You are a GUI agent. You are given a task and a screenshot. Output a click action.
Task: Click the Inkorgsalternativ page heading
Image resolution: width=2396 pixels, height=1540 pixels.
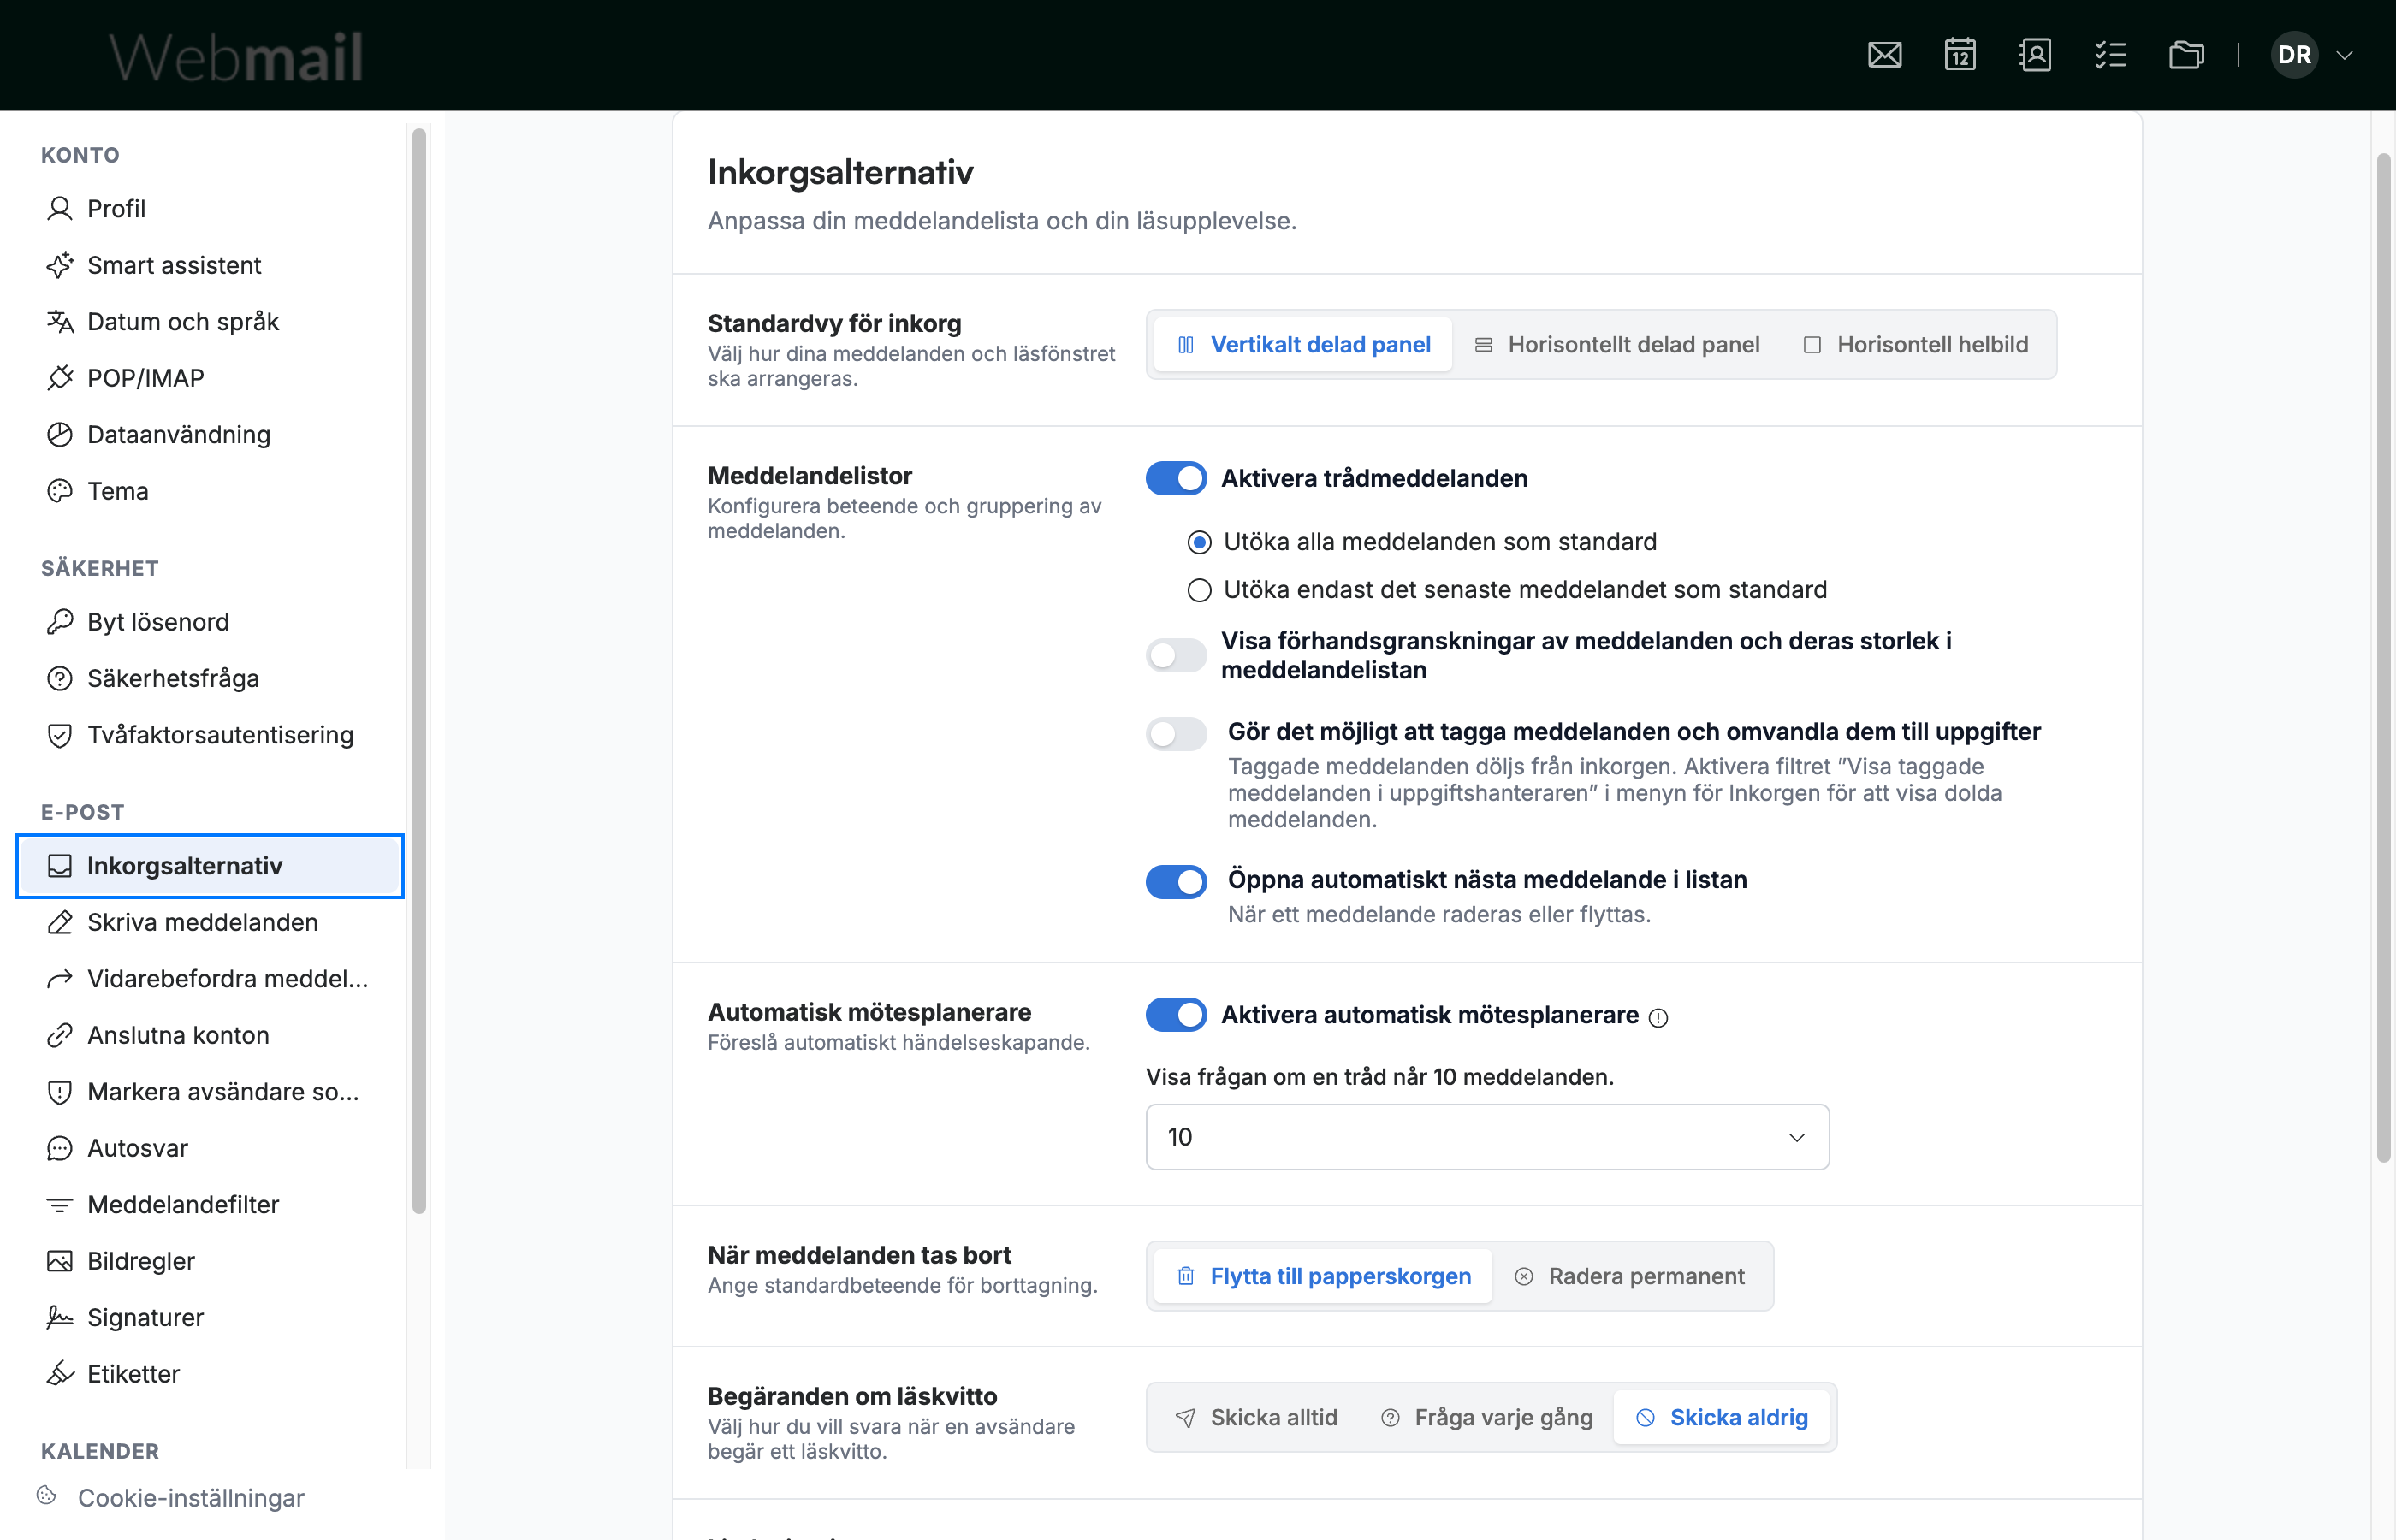[x=840, y=172]
